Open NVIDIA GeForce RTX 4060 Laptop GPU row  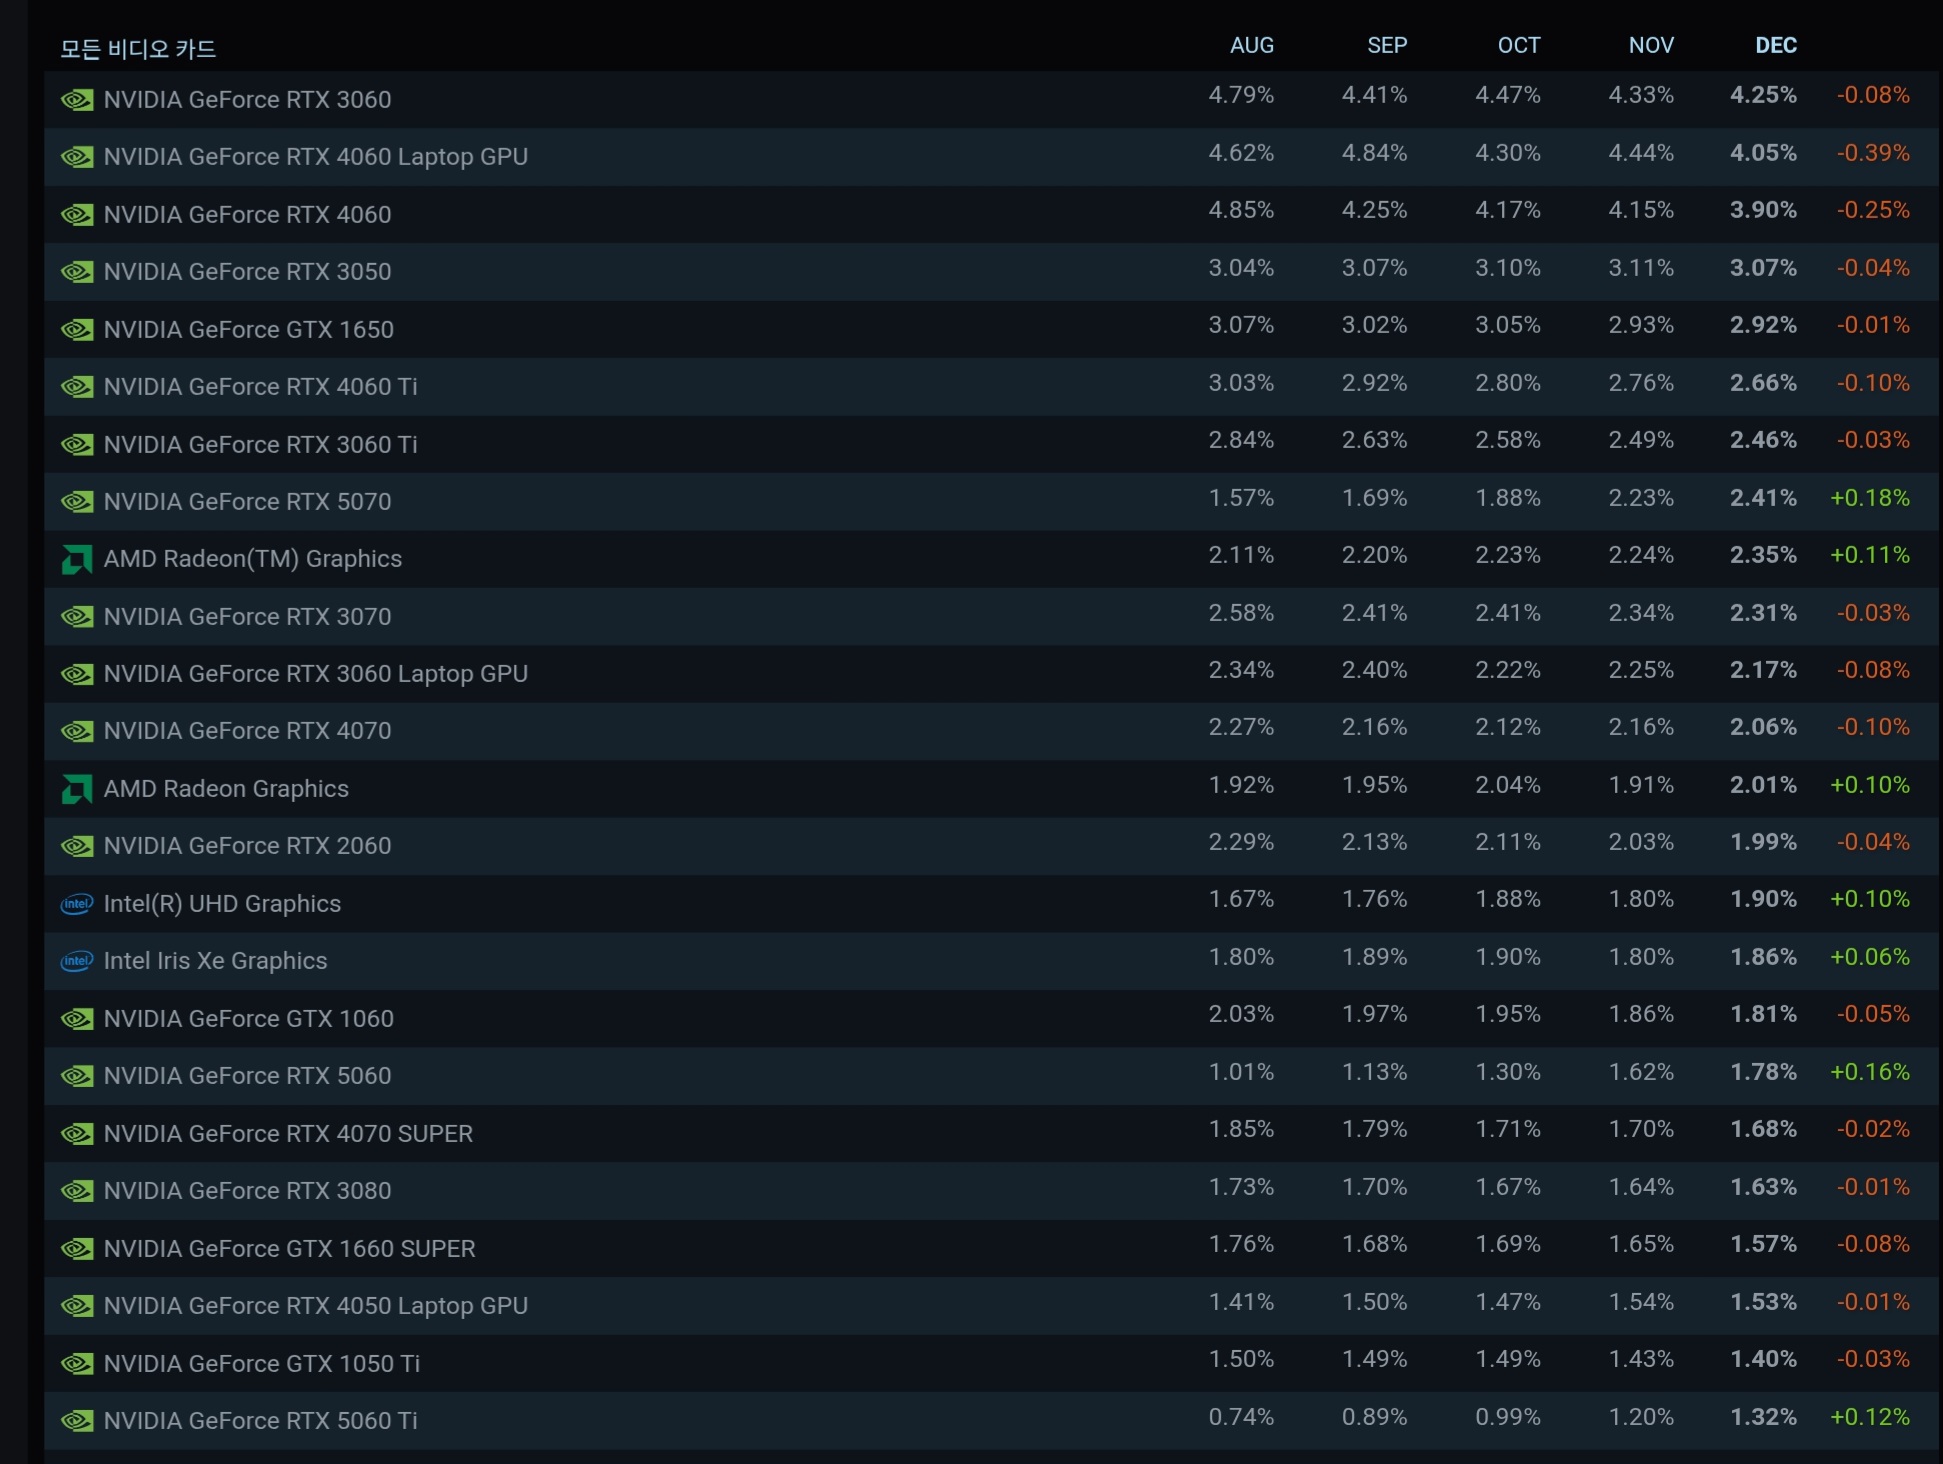point(315,157)
